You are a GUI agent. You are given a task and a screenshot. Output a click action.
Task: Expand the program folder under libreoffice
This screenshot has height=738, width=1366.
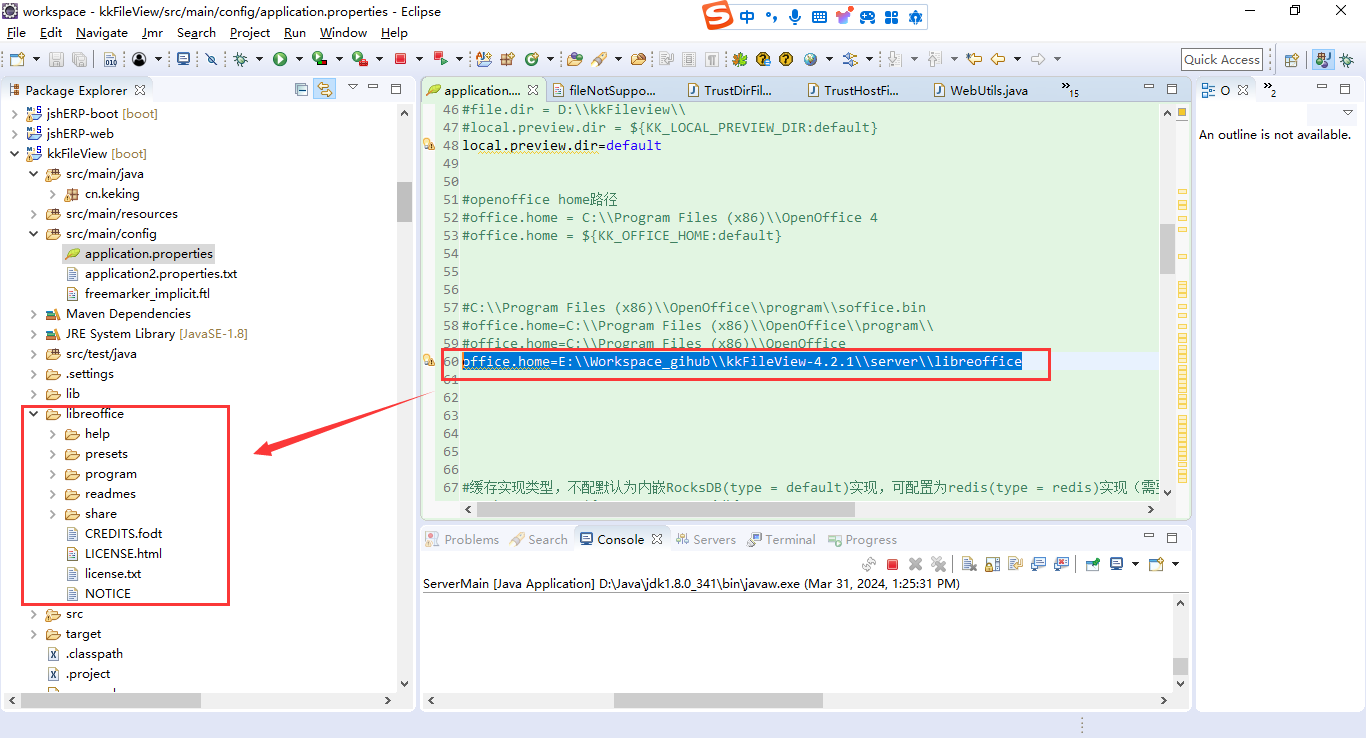tap(52, 474)
